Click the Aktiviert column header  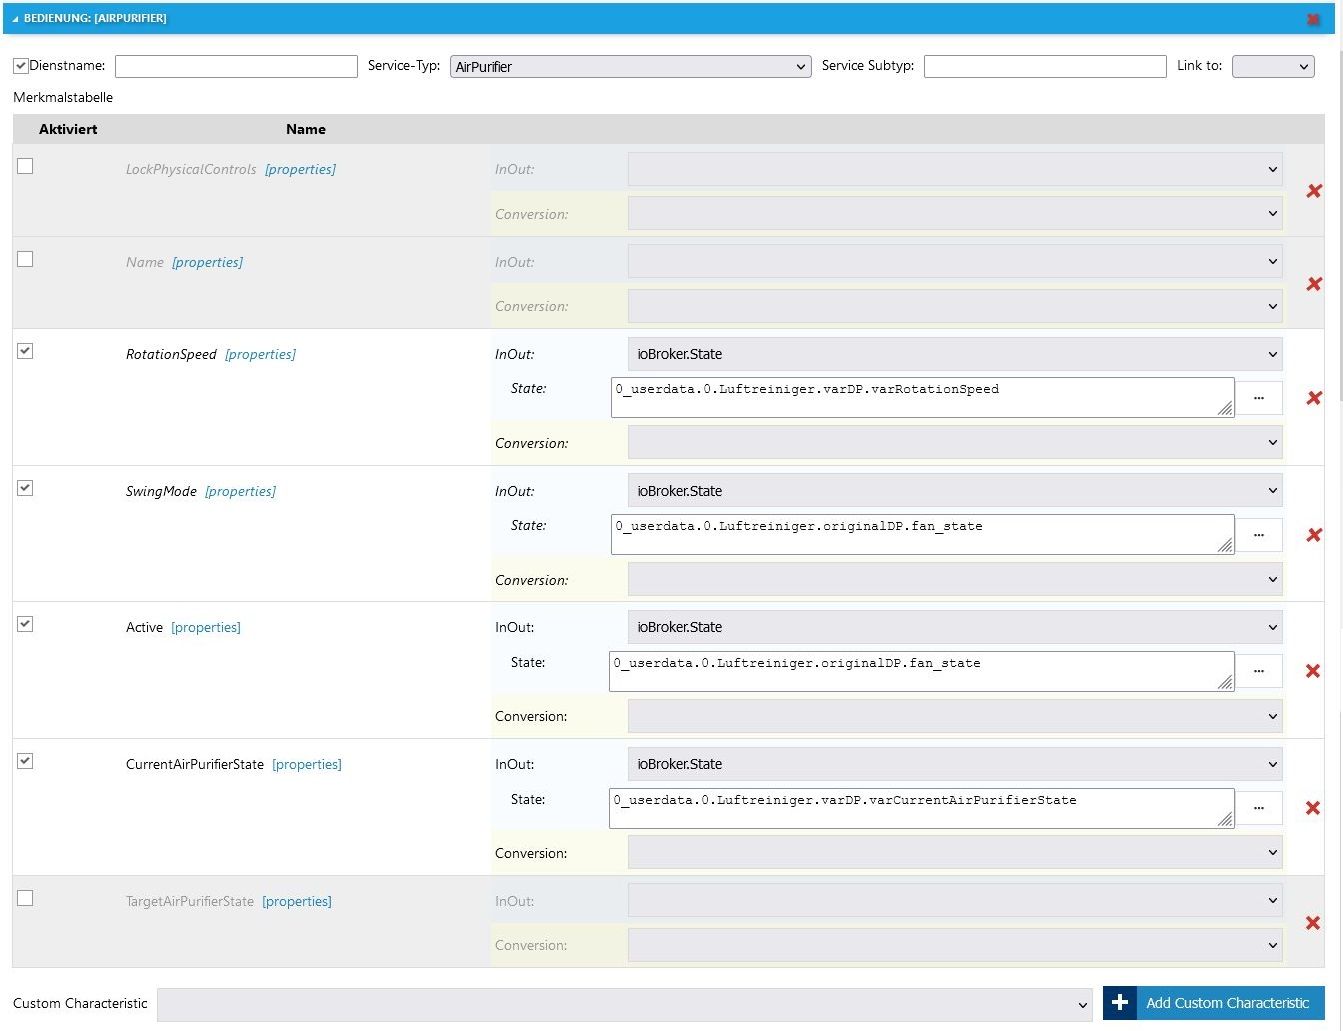(68, 129)
